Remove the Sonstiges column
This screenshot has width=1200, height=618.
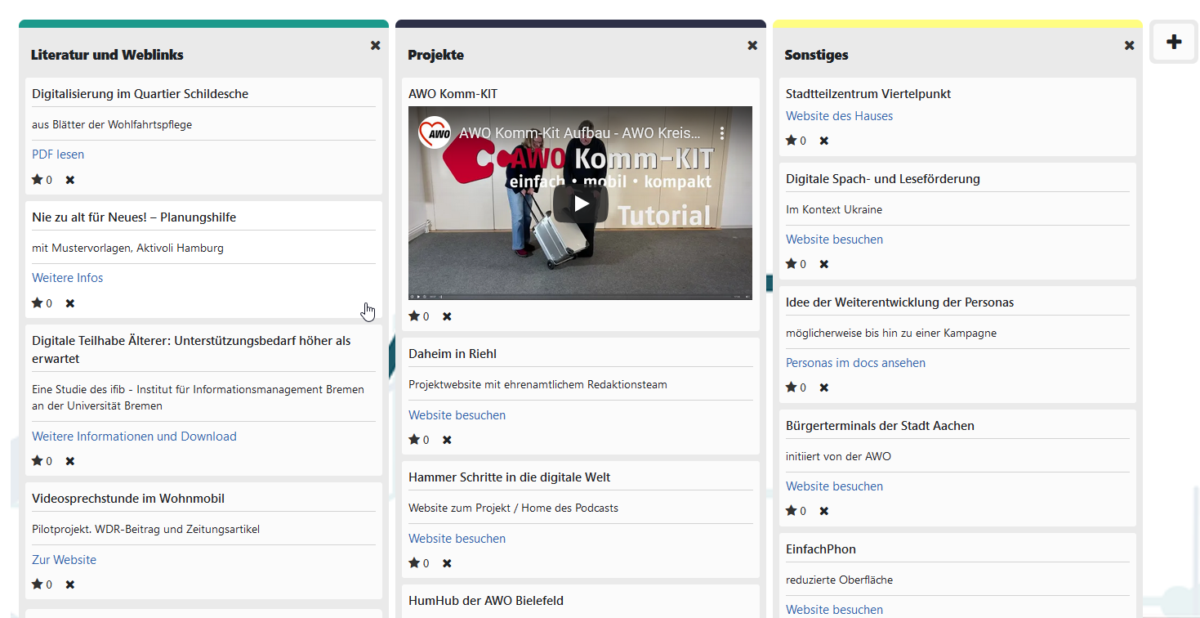pos(1129,45)
